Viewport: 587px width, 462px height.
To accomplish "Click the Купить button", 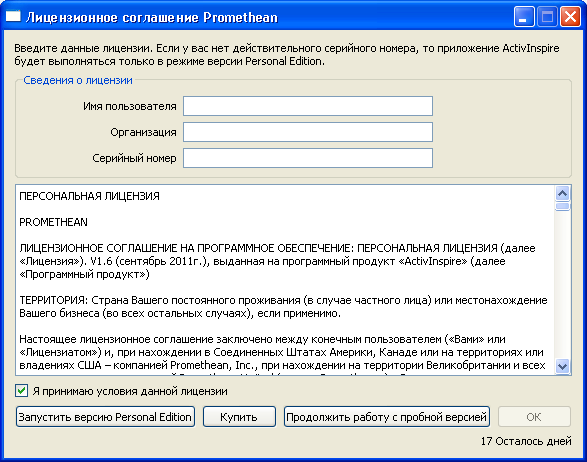I will coord(239,417).
